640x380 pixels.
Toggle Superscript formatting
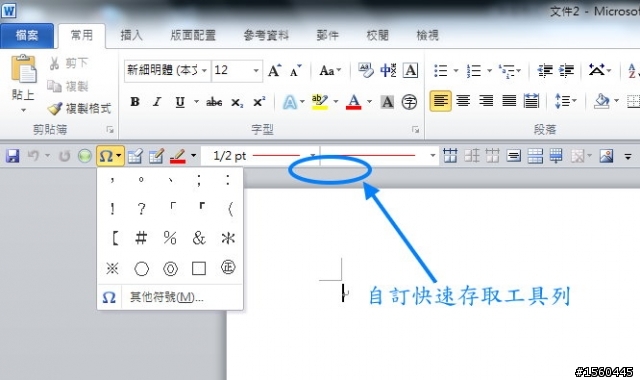coord(259,102)
